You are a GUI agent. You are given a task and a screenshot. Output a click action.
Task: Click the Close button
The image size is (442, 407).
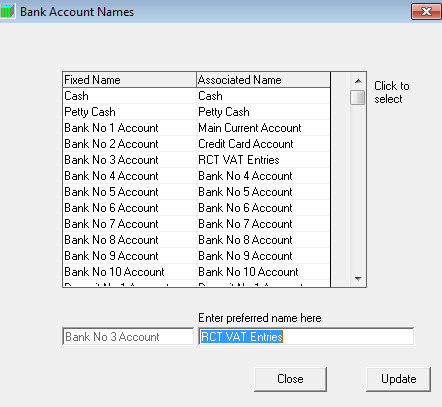pos(290,379)
